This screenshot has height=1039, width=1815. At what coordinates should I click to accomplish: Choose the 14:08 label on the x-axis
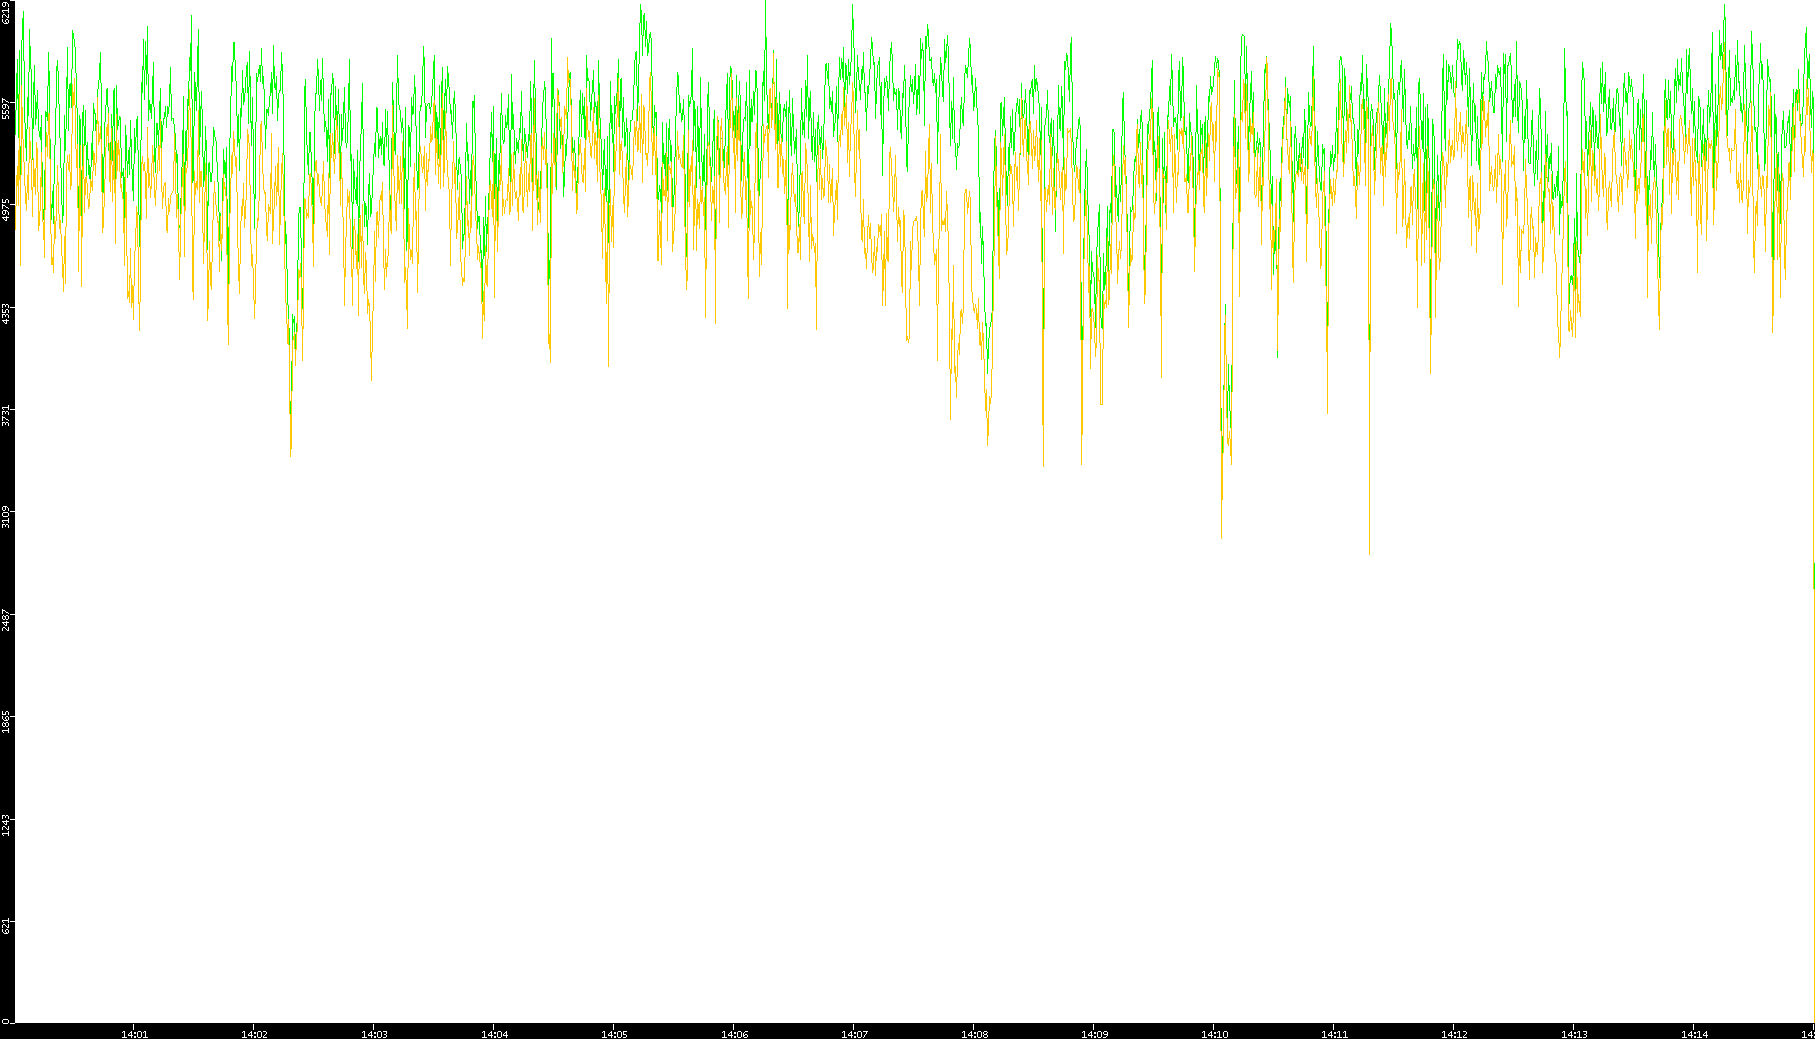tap(974, 1034)
